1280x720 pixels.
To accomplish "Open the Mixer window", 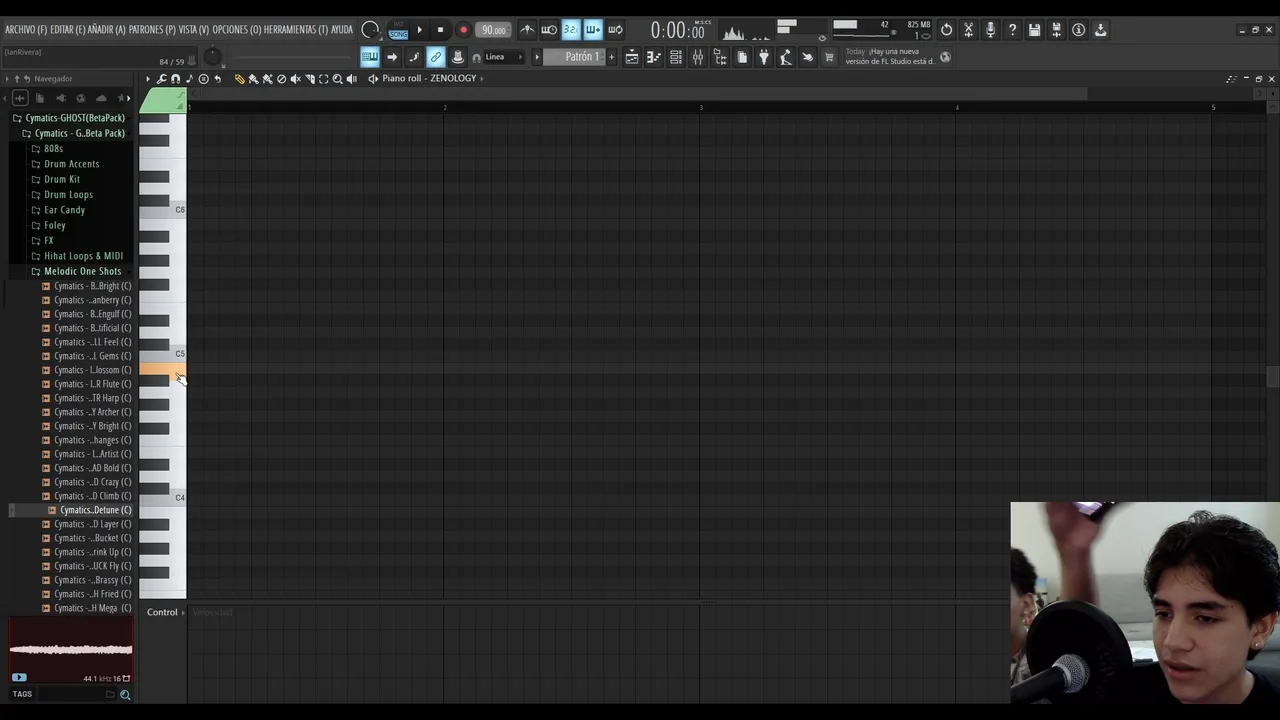I will (x=698, y=57).
